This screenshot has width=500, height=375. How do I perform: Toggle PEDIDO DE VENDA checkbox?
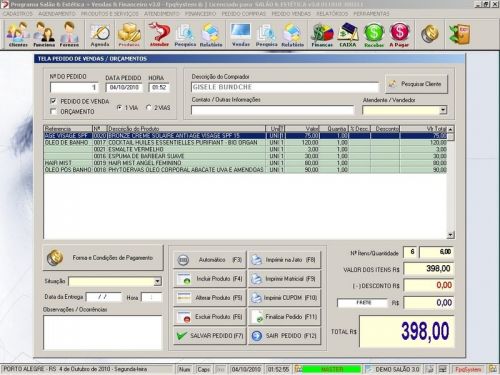pyautogui.click(x=53, y=101)
